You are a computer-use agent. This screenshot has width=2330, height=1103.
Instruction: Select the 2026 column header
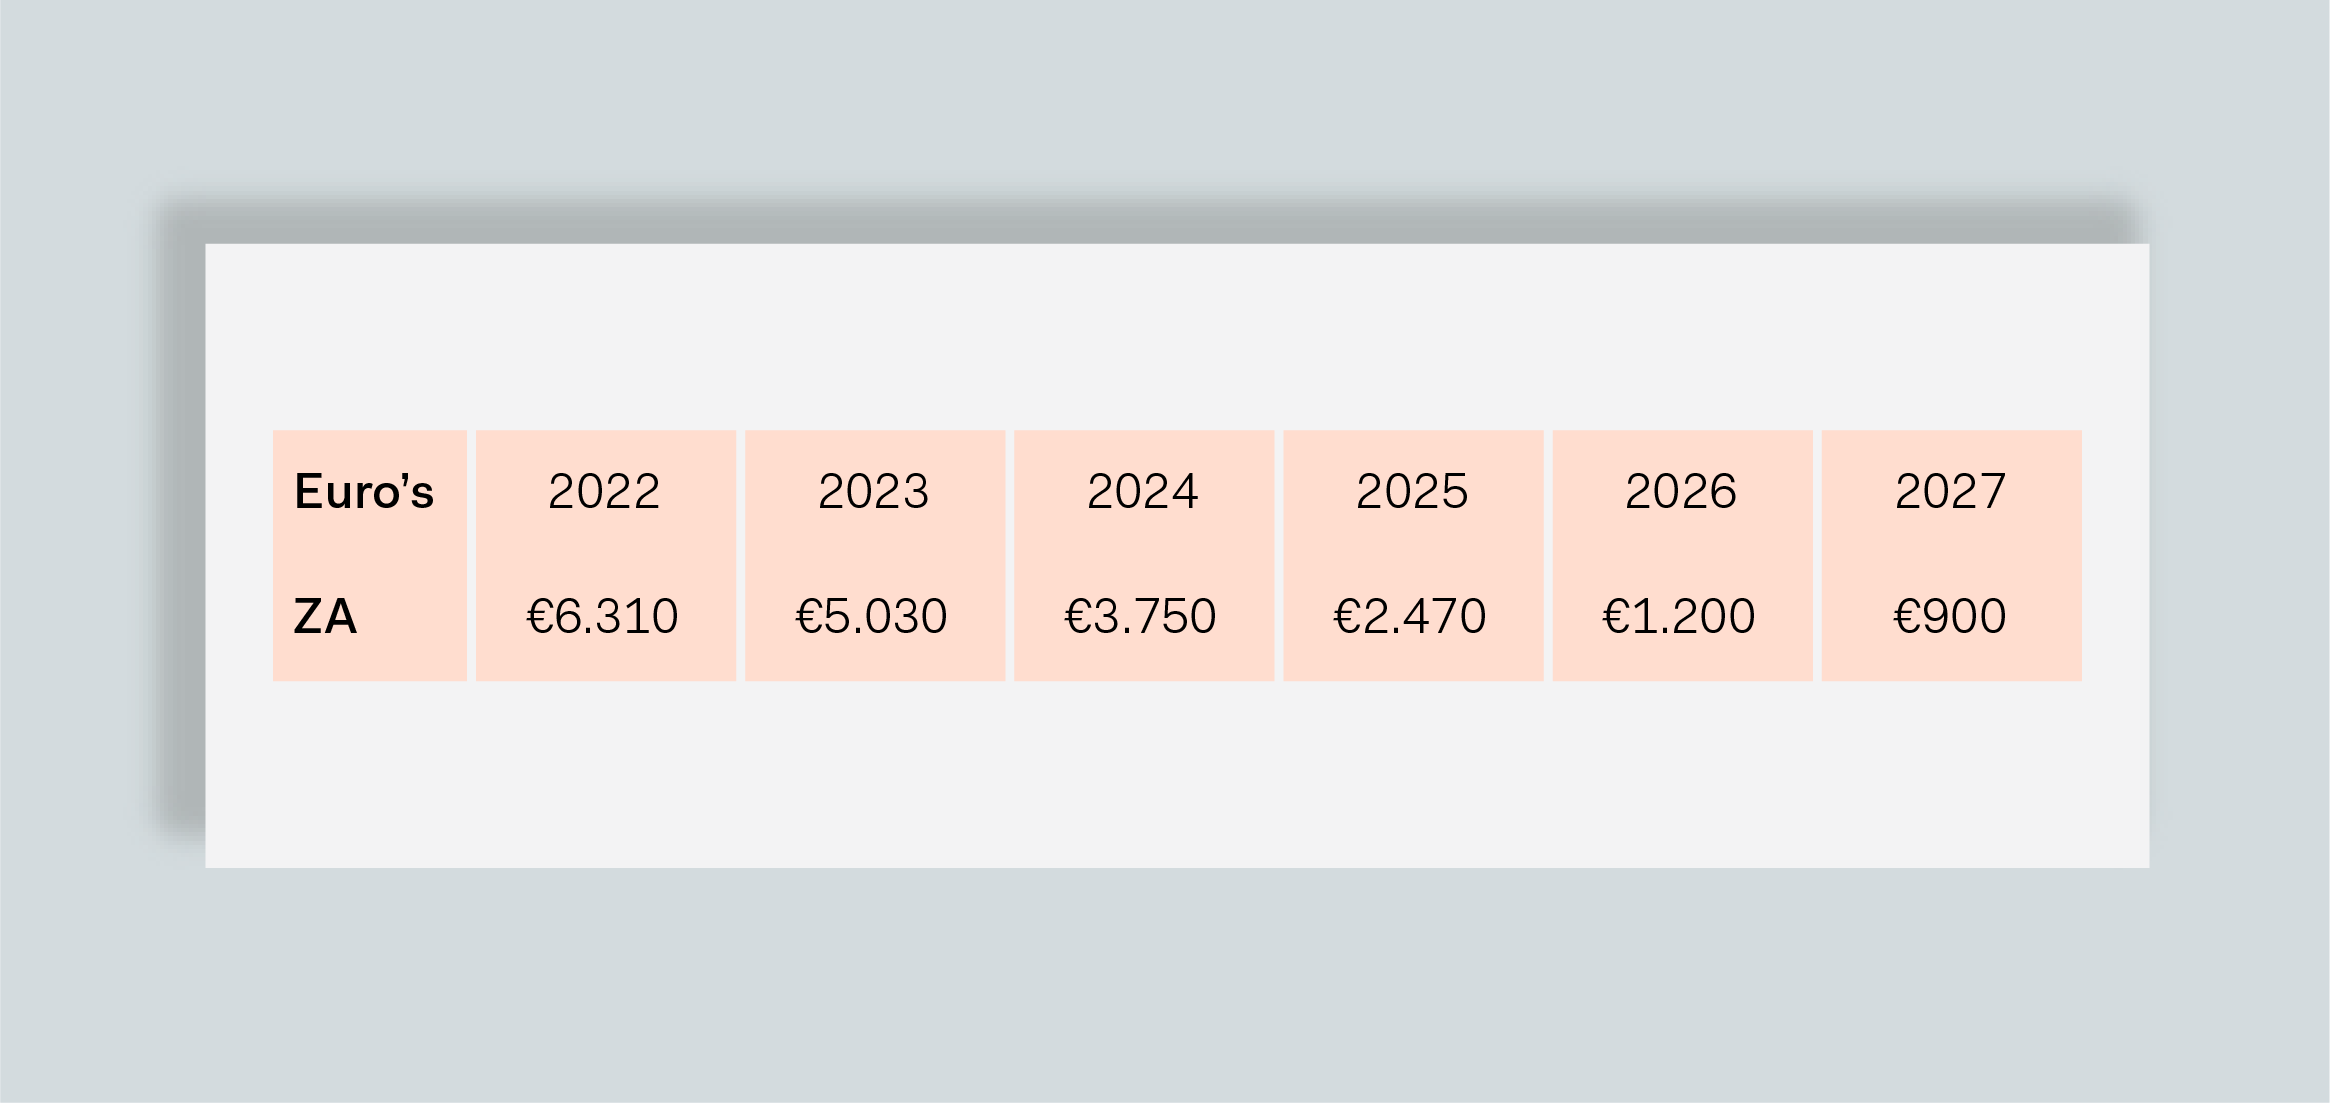[x=1681, y=492]
